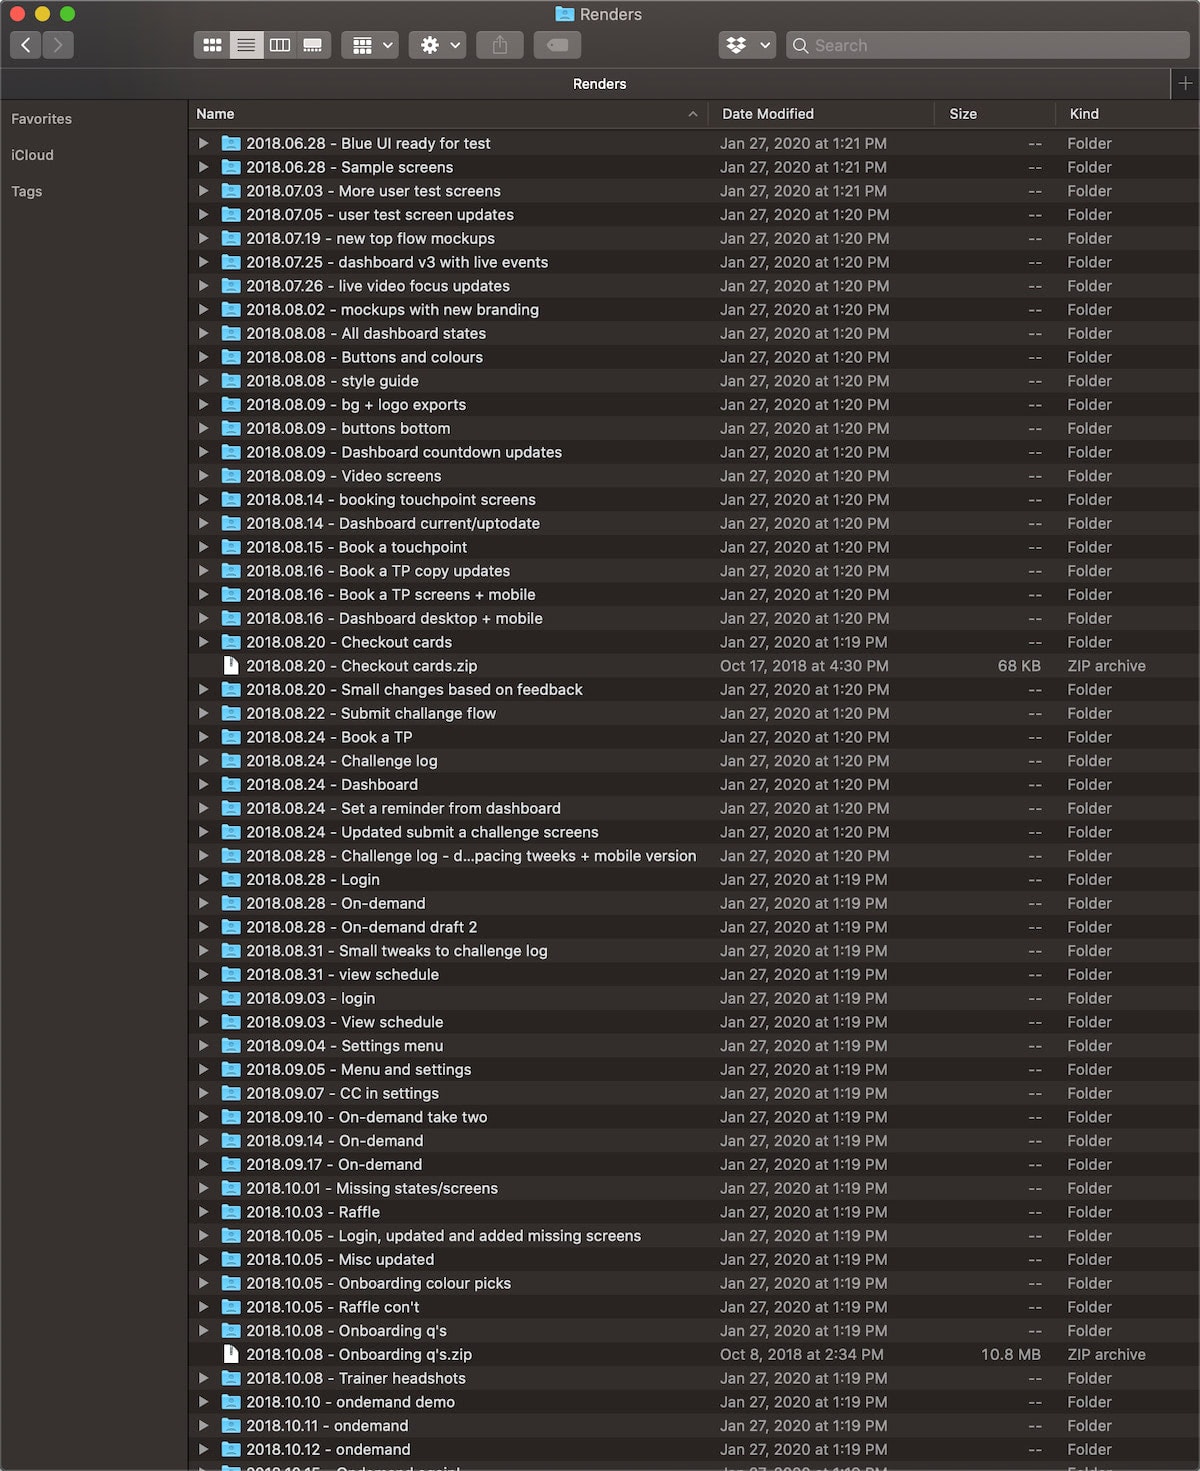Switch to icon view
This screenshot has height=1471, width=1200.
212,44
